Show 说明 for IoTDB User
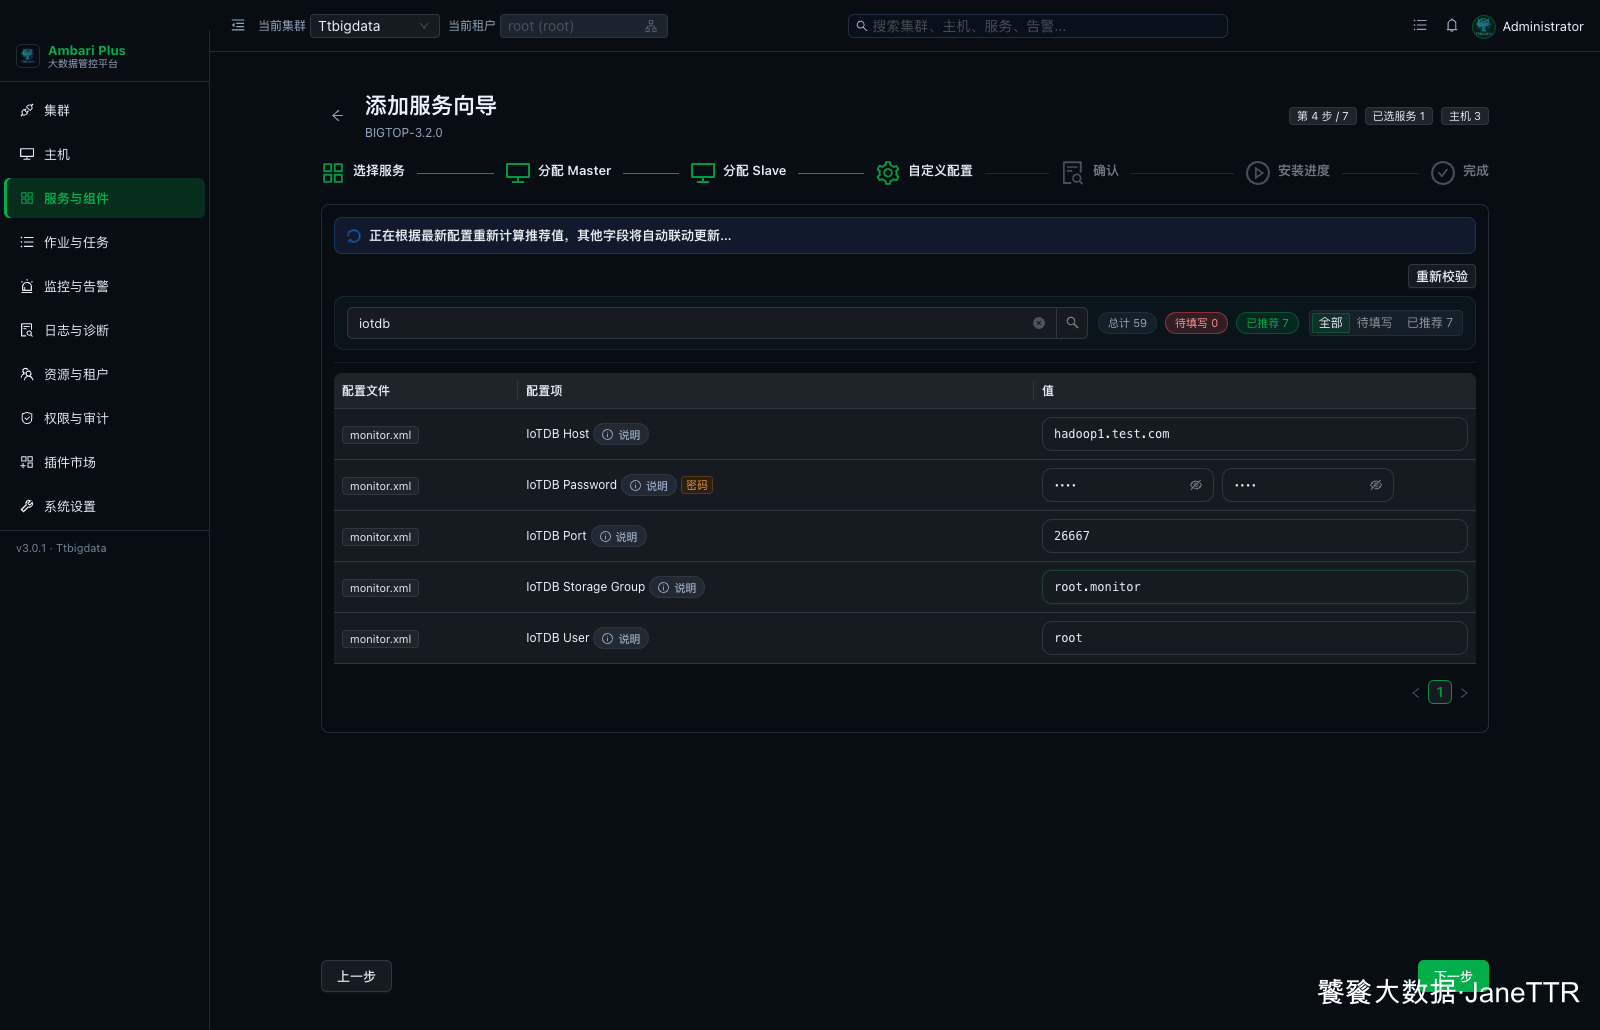Viewport: 1600px width, 1030px height. (x=621, y=639)
